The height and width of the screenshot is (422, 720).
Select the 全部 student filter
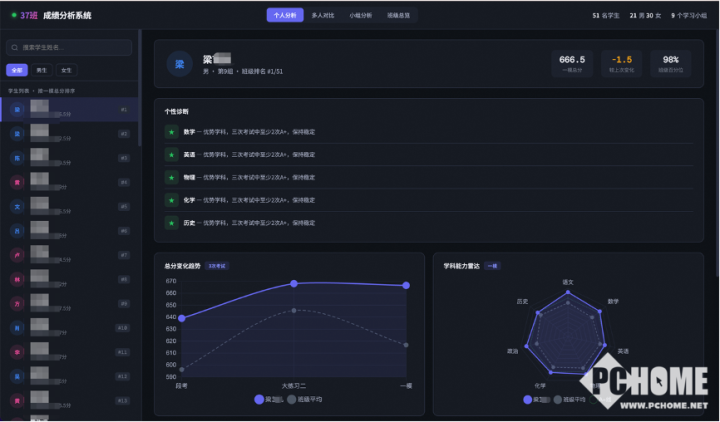pyautogui.click(x=17, y=70)
